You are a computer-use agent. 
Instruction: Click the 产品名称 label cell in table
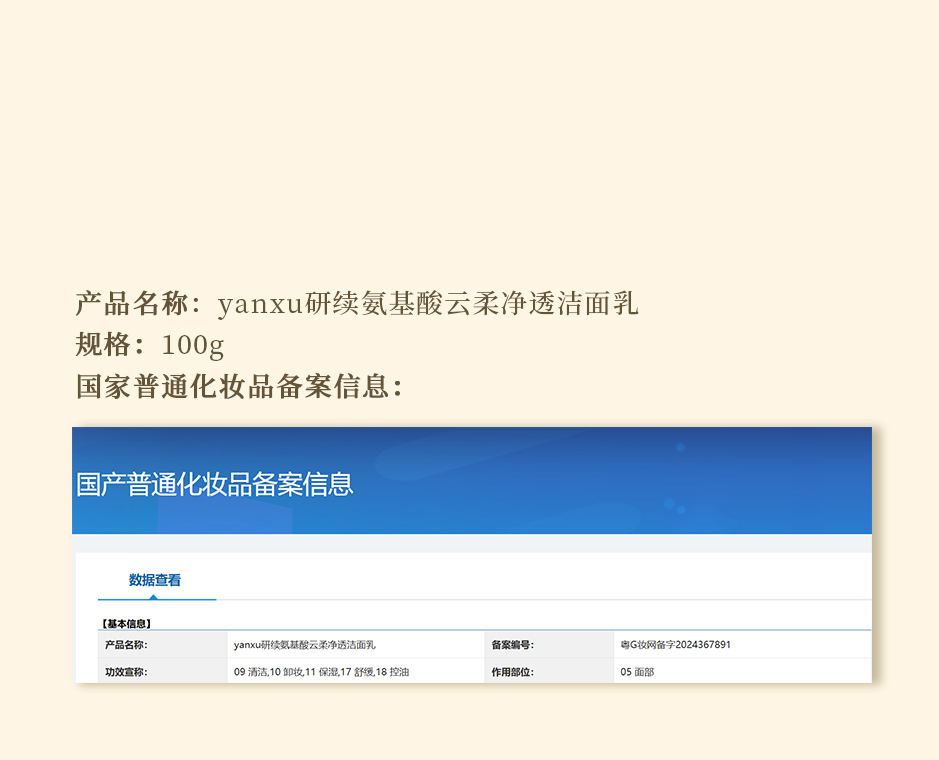pyautogui.click(x=126, y=645)
